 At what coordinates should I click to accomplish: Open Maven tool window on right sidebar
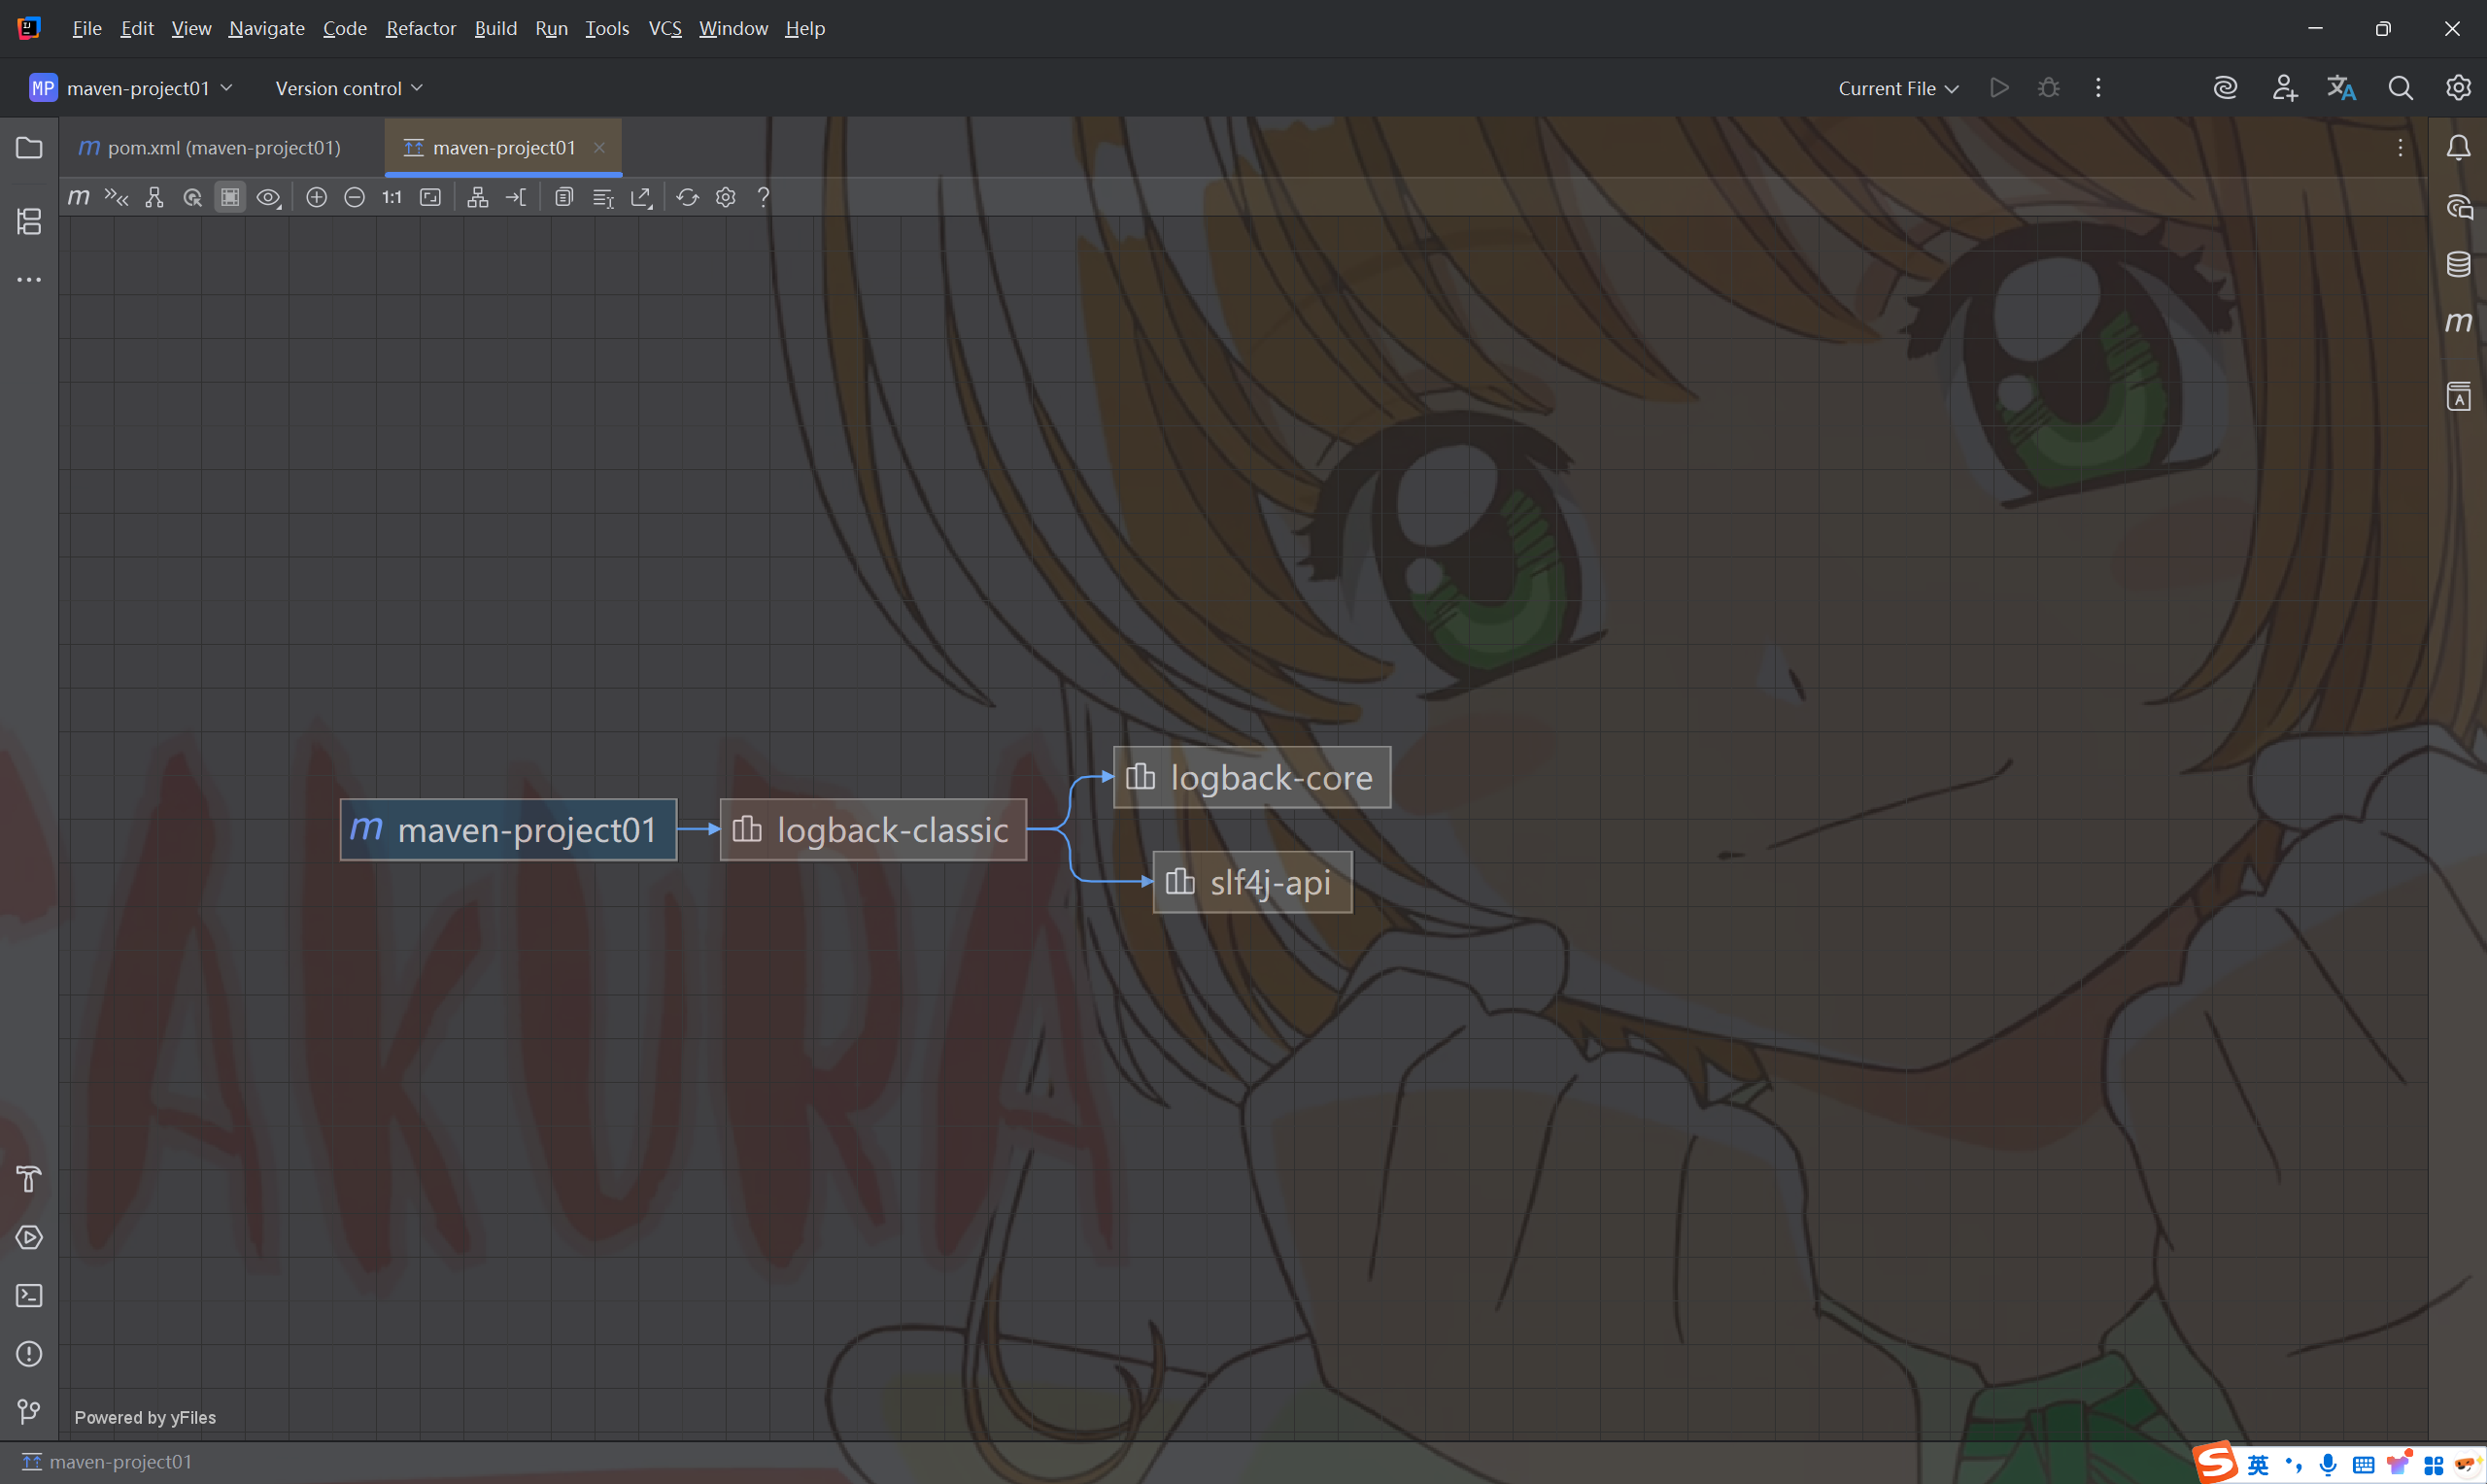coord(2458,322)
